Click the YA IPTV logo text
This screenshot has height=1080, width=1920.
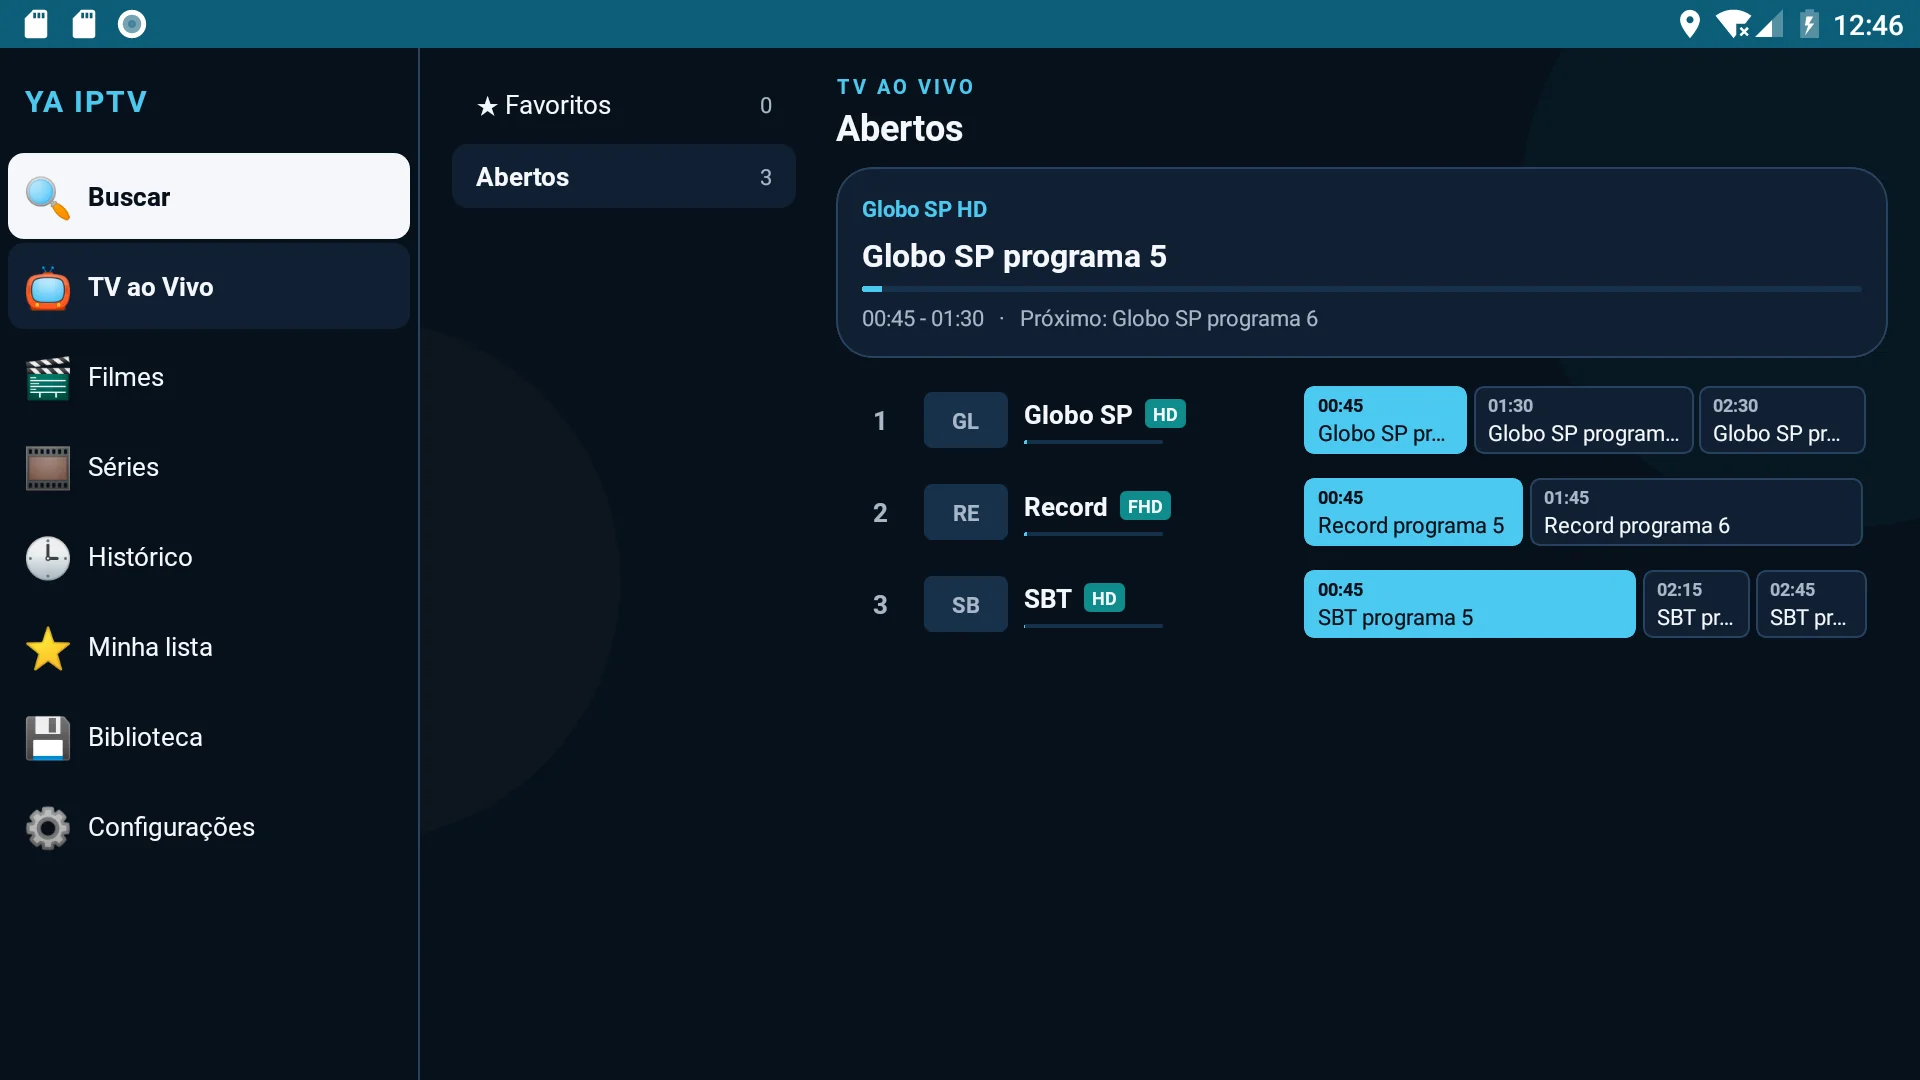click(x=86, y=102)
